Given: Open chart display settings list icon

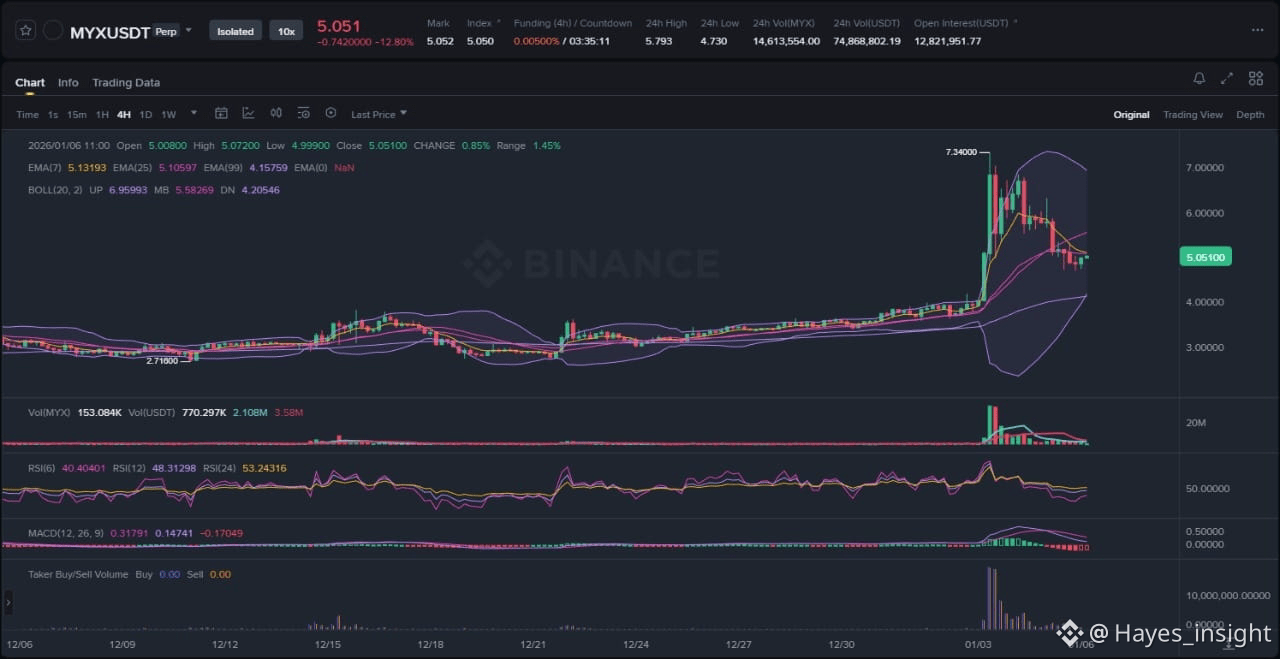Looking at the screenshot, I should (x=303, y=114).
